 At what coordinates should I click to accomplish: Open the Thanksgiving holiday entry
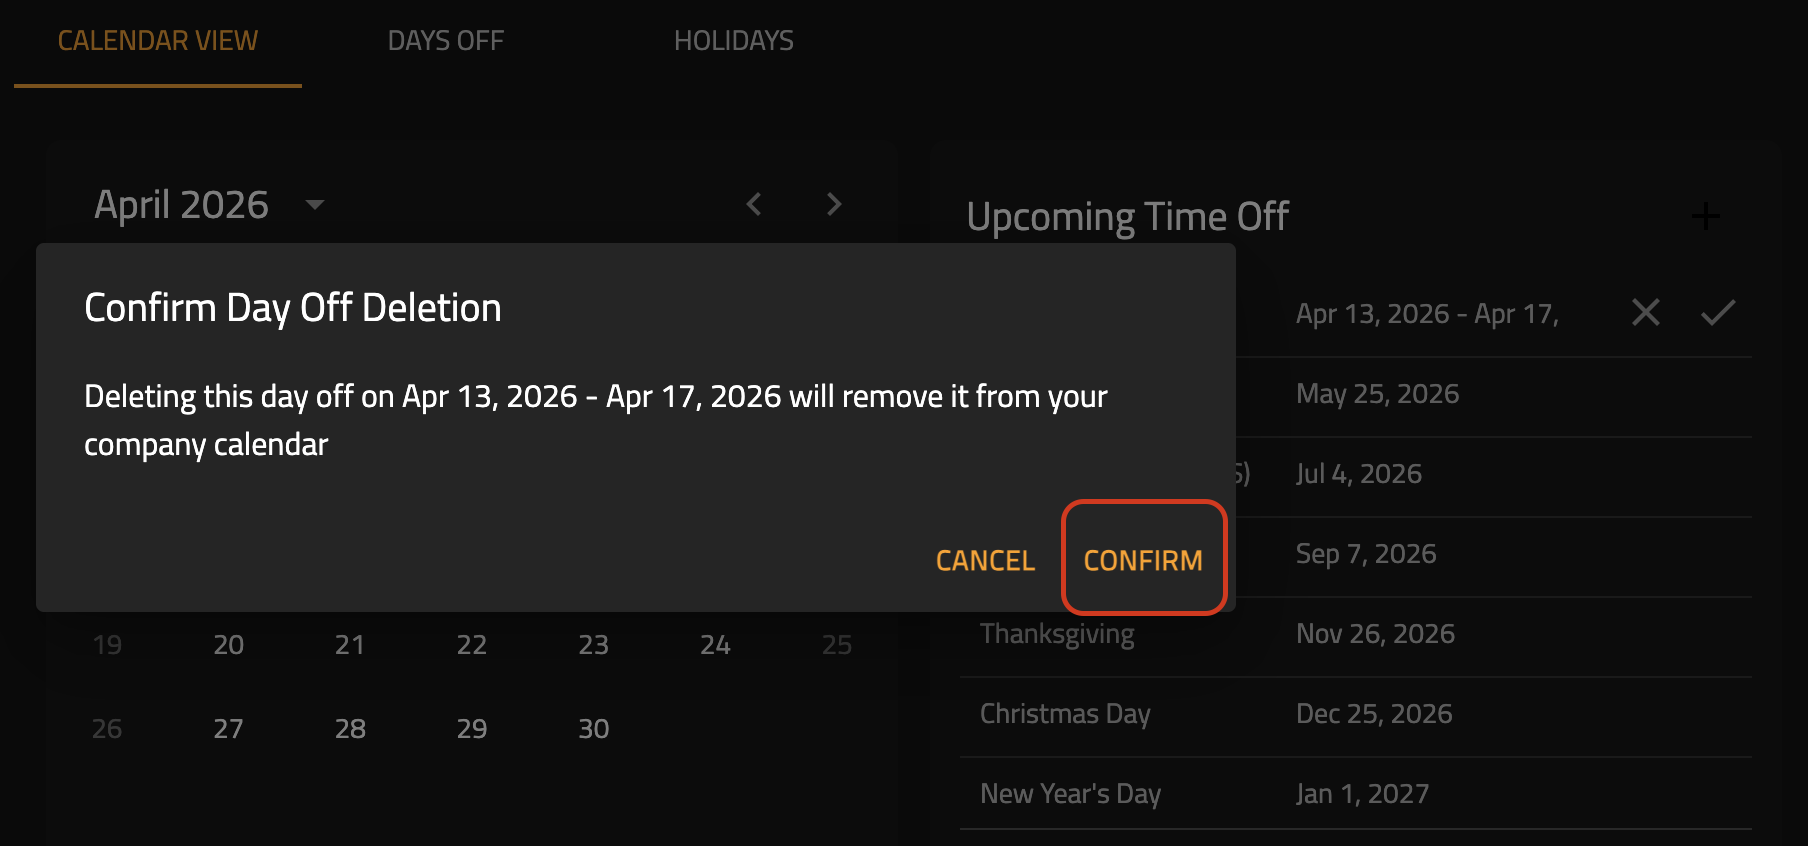[x=1057, y=634]
